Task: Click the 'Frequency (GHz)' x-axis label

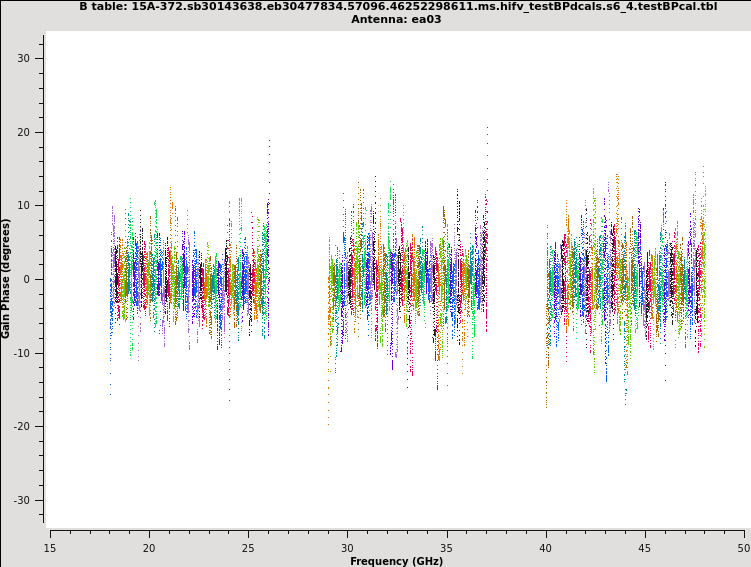Action: pyautogui.click(x=396, y=561)
